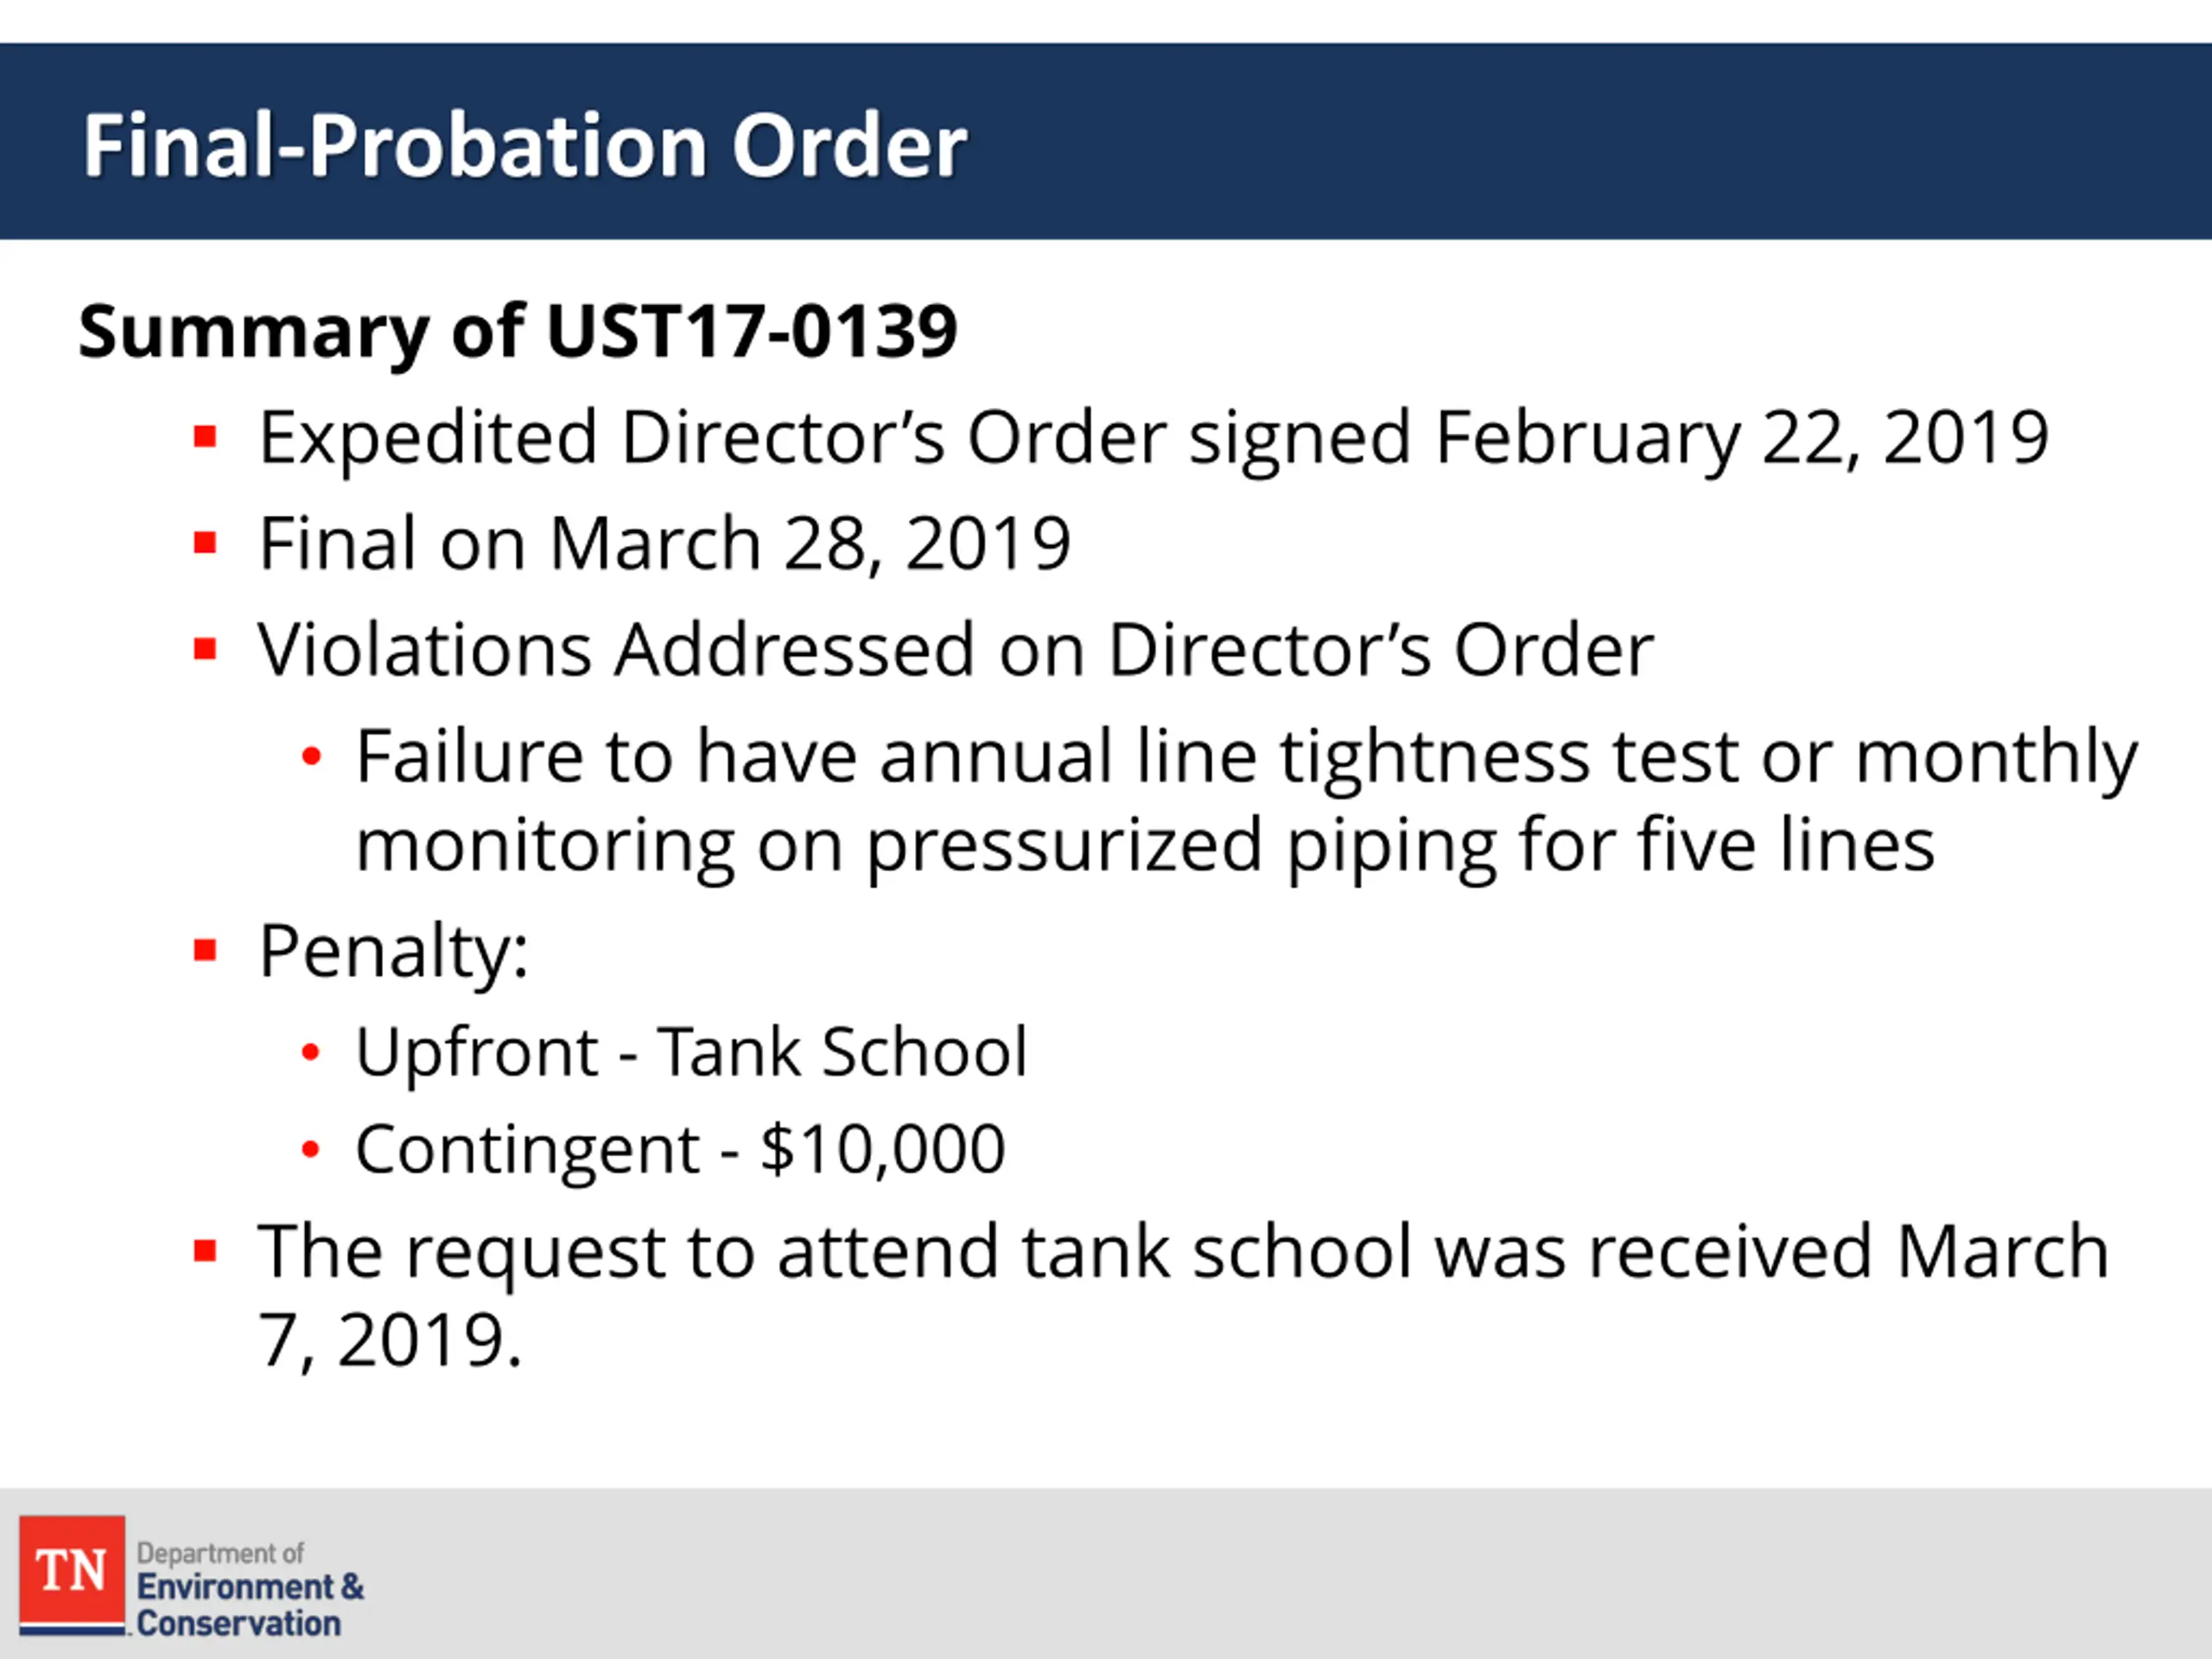Image resolution: width=2212 pixels, height=1659 pixels.
Task: Click the Final-Probation Order title
Action: 525,146
